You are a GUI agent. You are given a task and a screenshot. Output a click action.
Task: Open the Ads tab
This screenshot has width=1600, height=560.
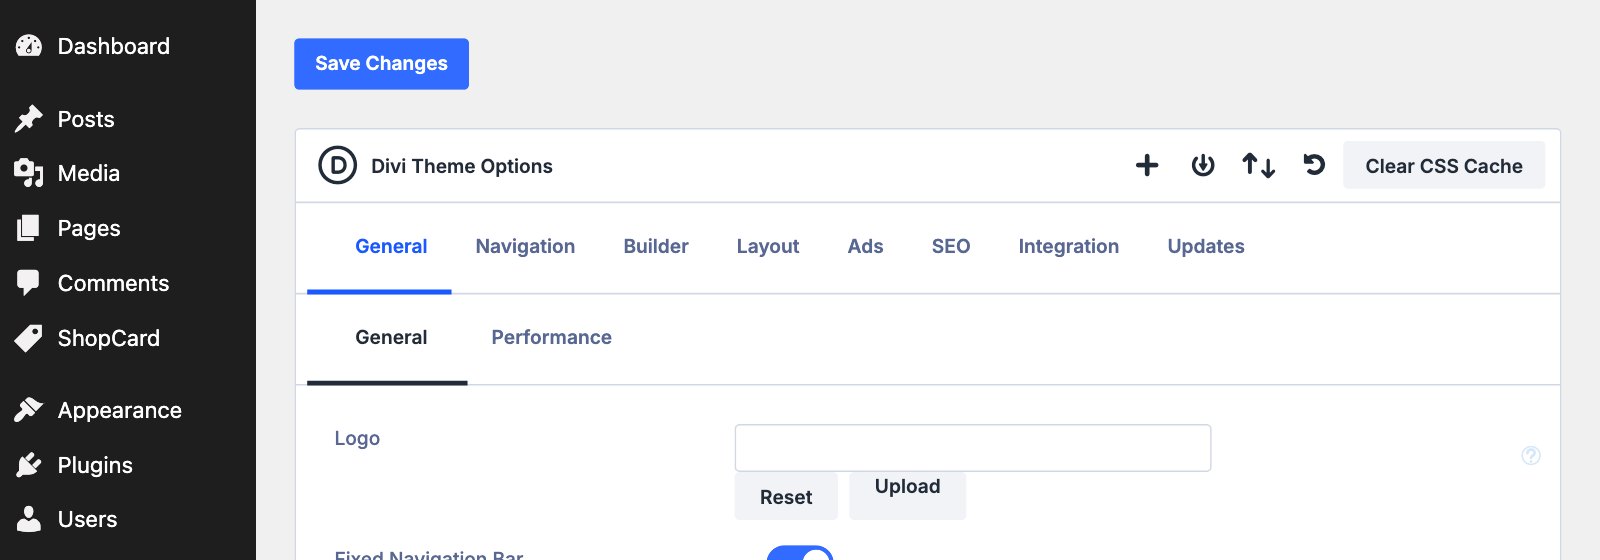click(x=866, y=246)
